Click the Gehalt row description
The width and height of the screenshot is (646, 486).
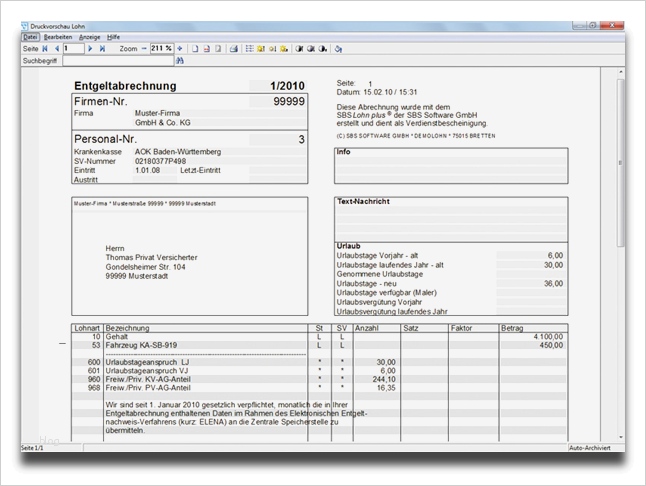coord(117,336)
